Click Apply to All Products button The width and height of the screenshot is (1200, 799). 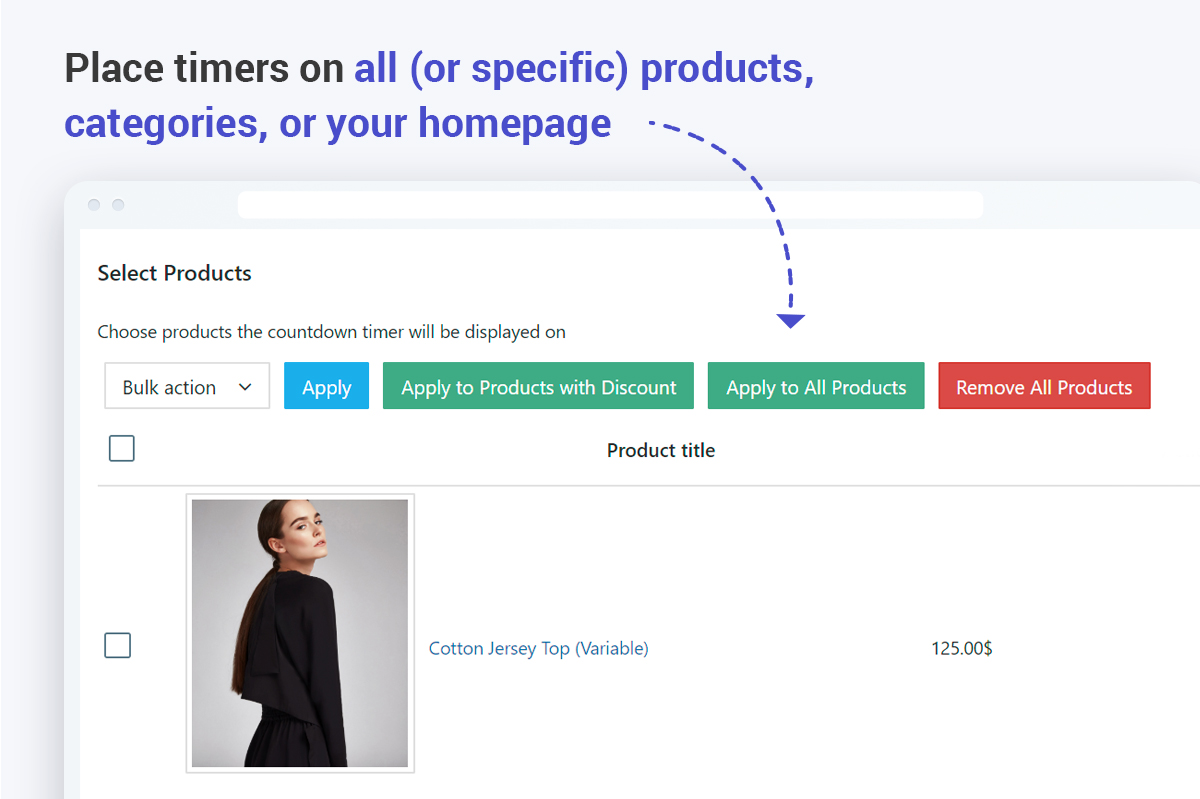pyautogui.click(x=815, y=387)
